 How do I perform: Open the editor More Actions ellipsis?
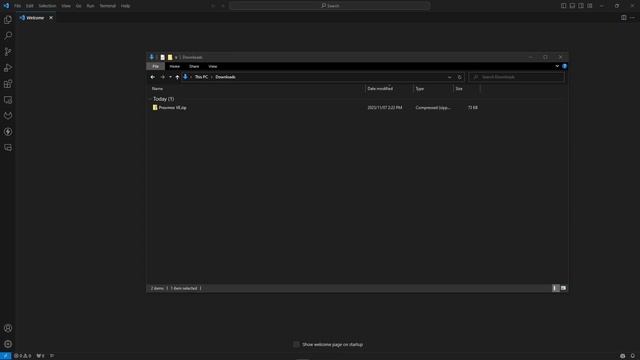pos(632,18)
